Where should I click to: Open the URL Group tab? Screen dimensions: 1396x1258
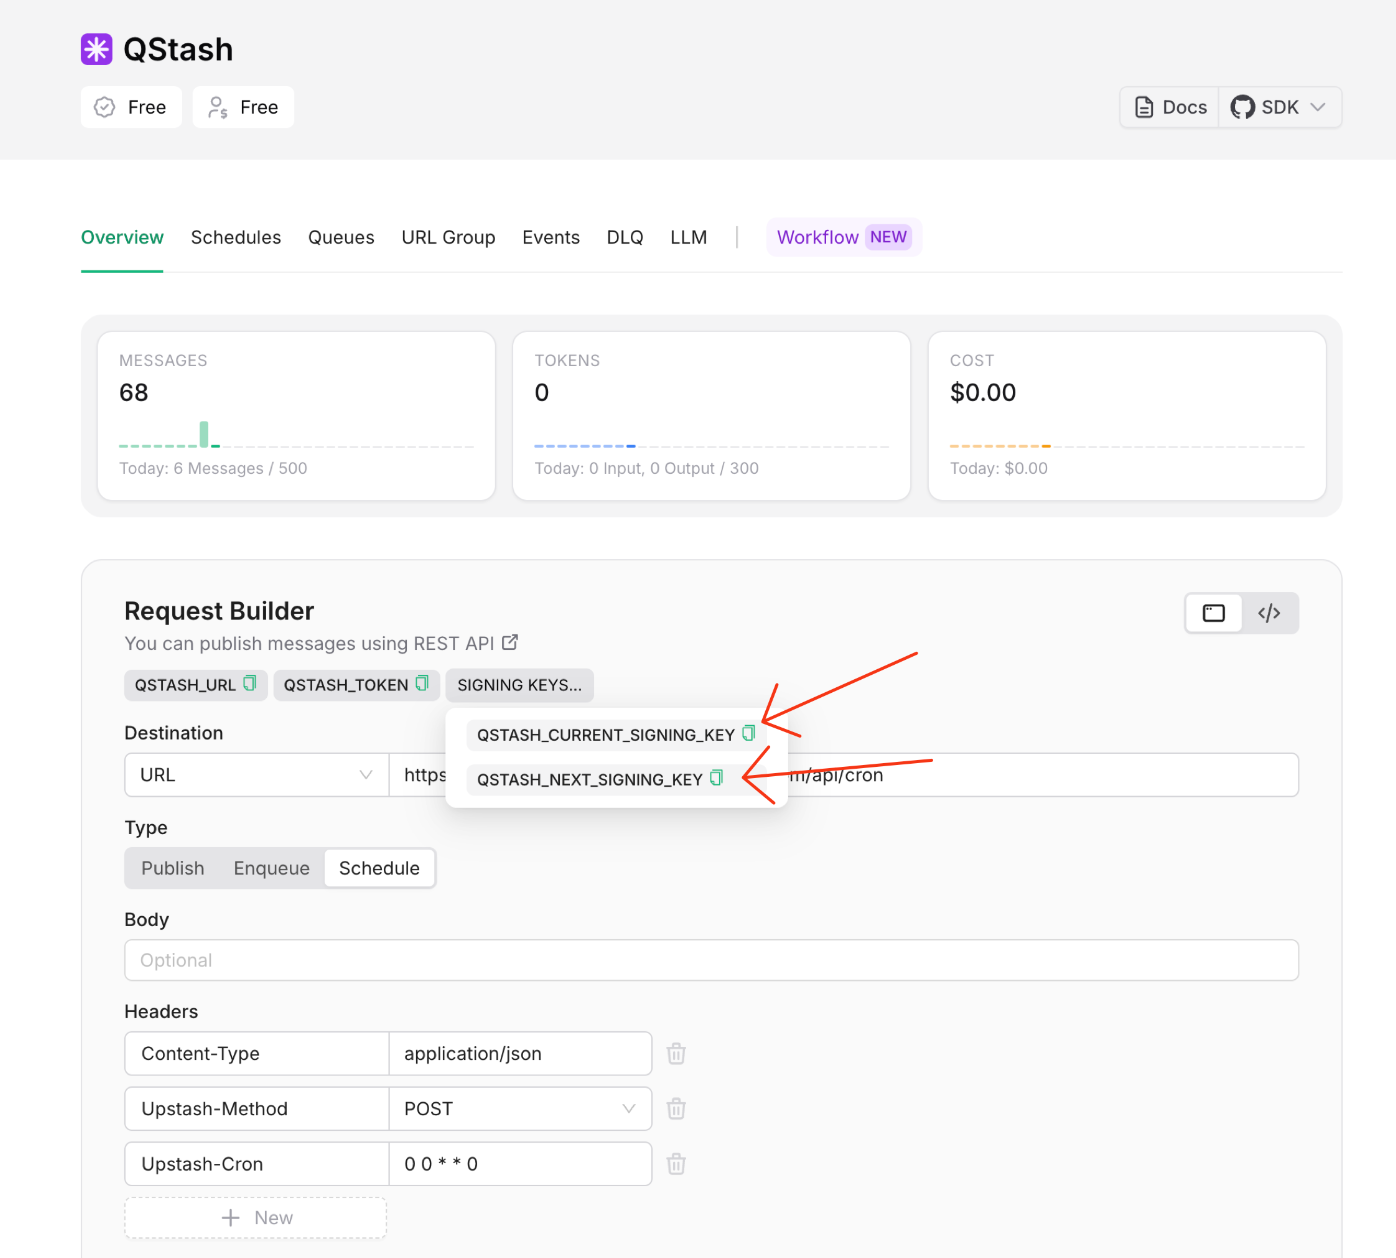[x=448, y=237]
